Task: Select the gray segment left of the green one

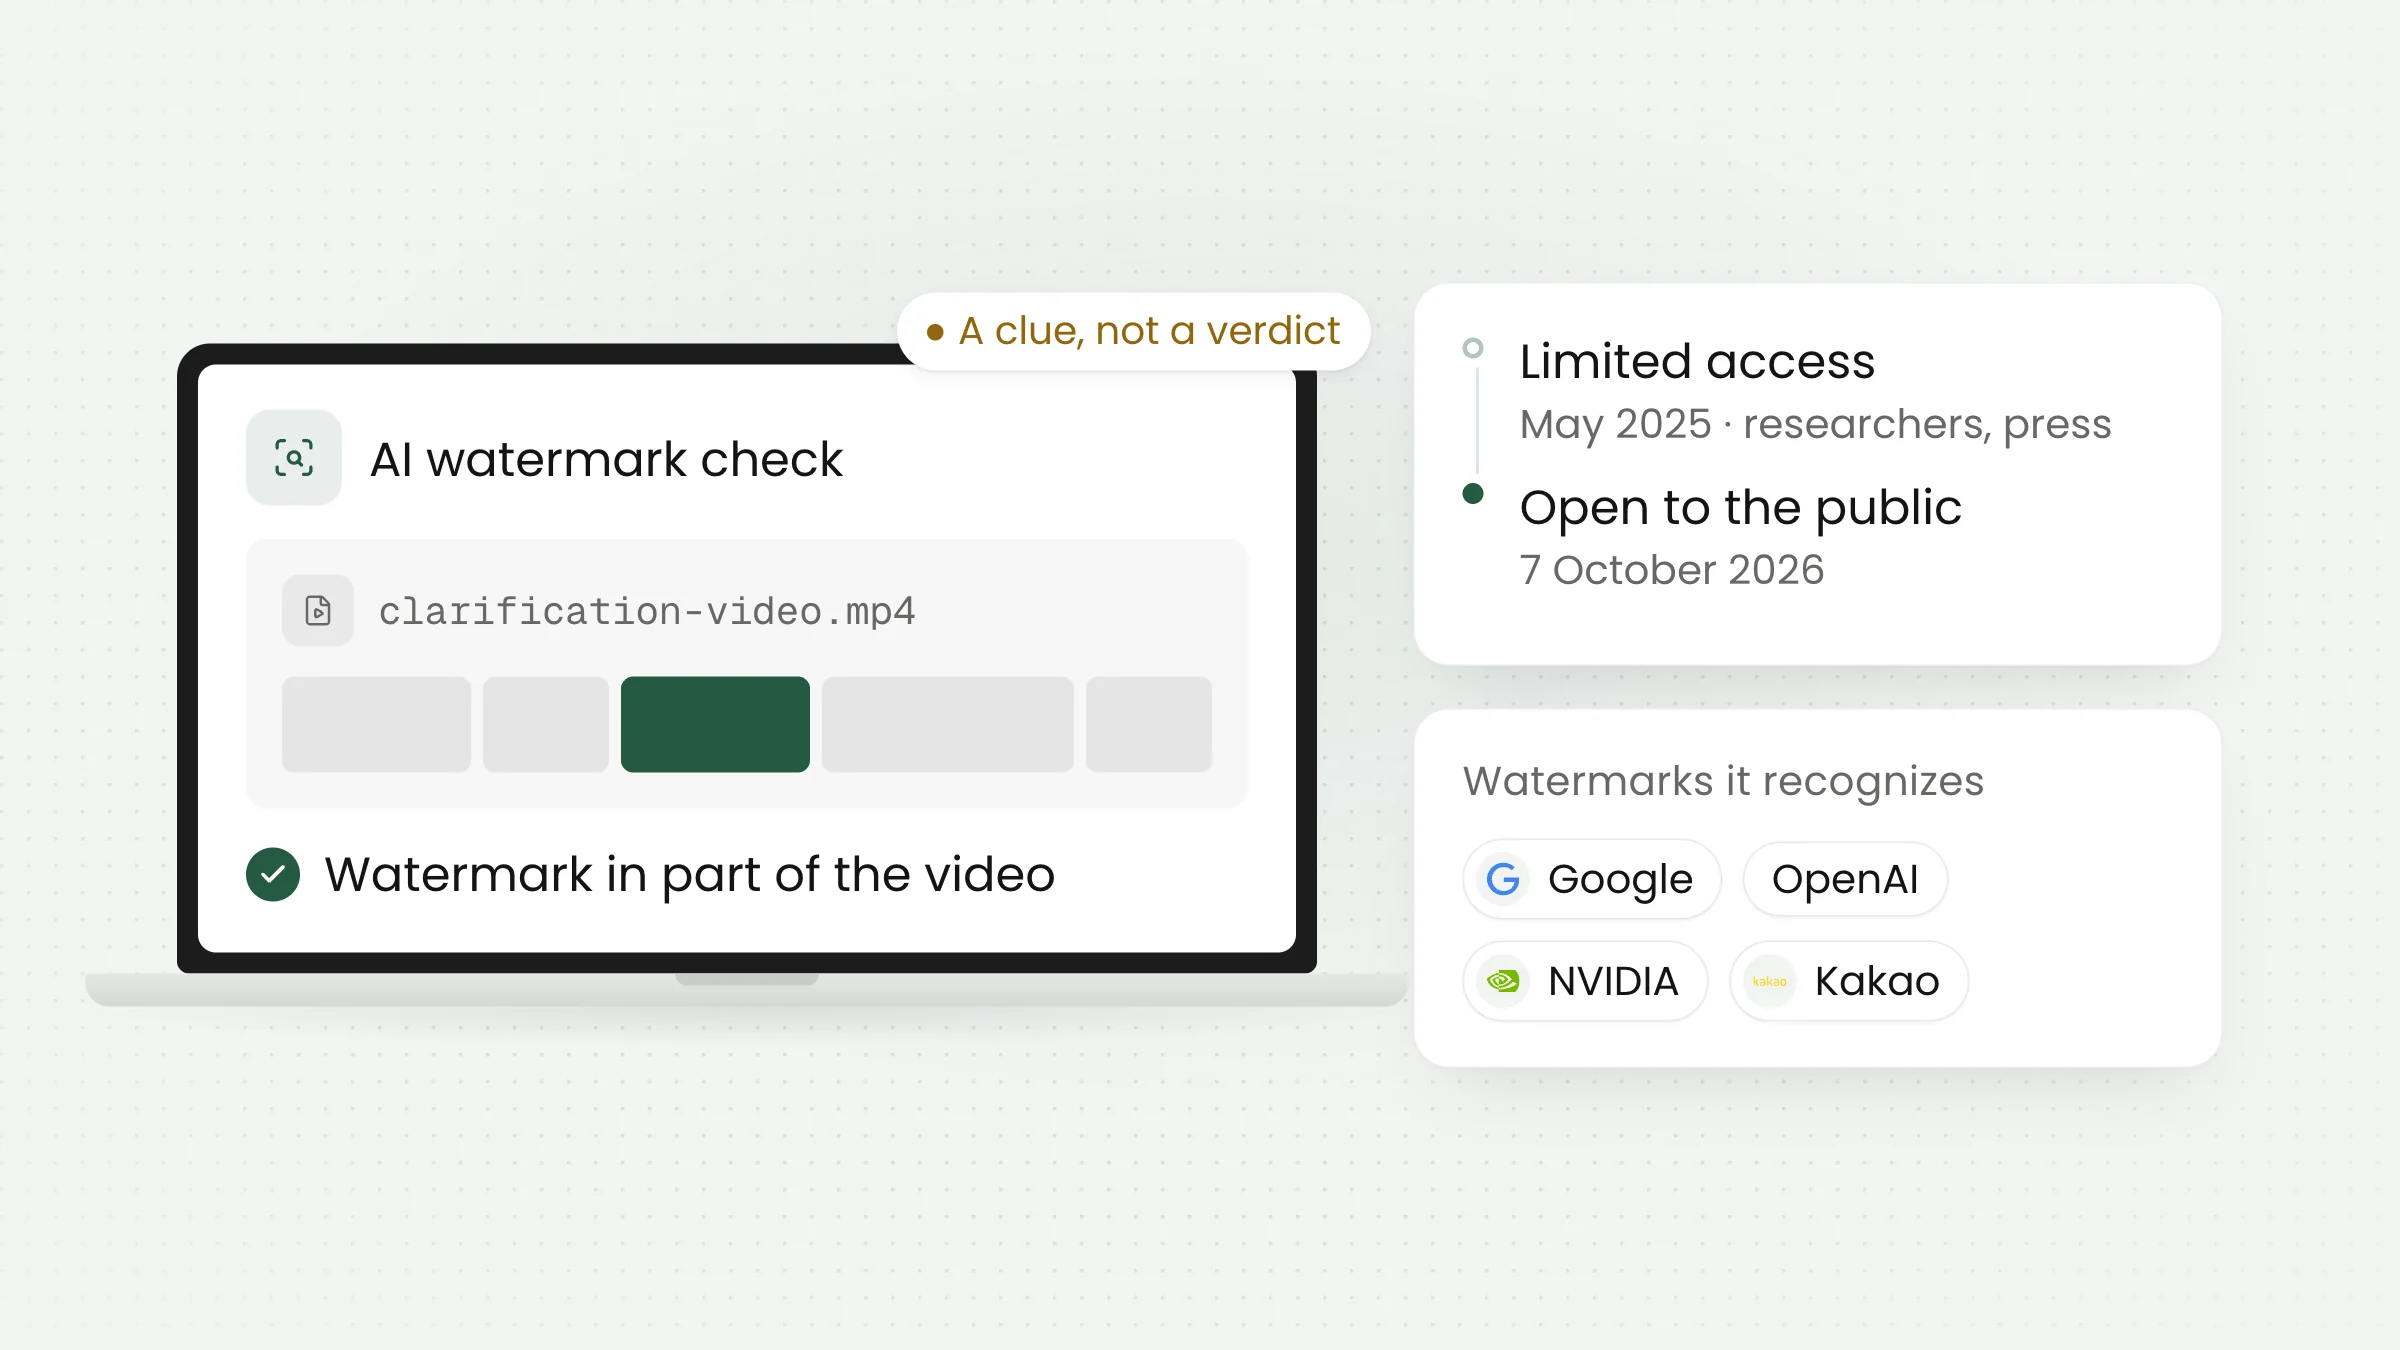Action: 546,724
